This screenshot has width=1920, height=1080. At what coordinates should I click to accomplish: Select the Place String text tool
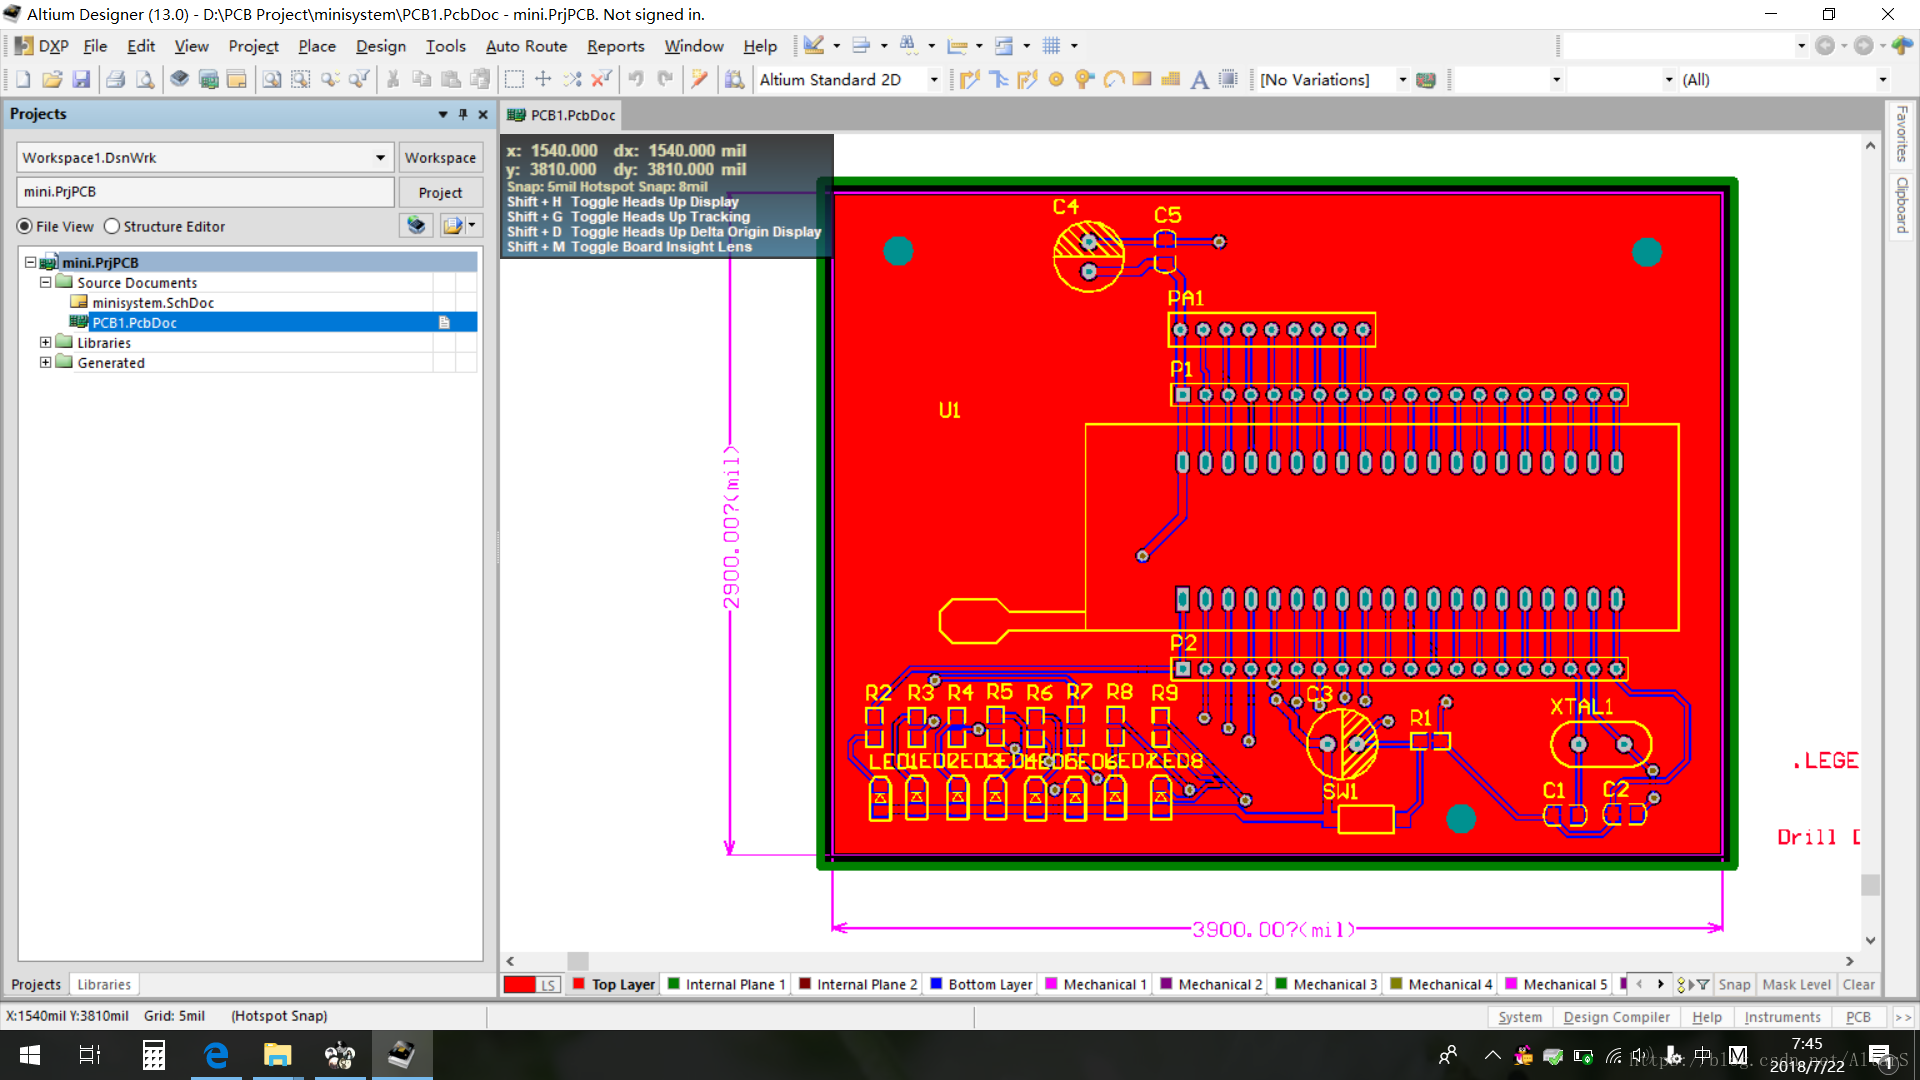(1199, 80)
